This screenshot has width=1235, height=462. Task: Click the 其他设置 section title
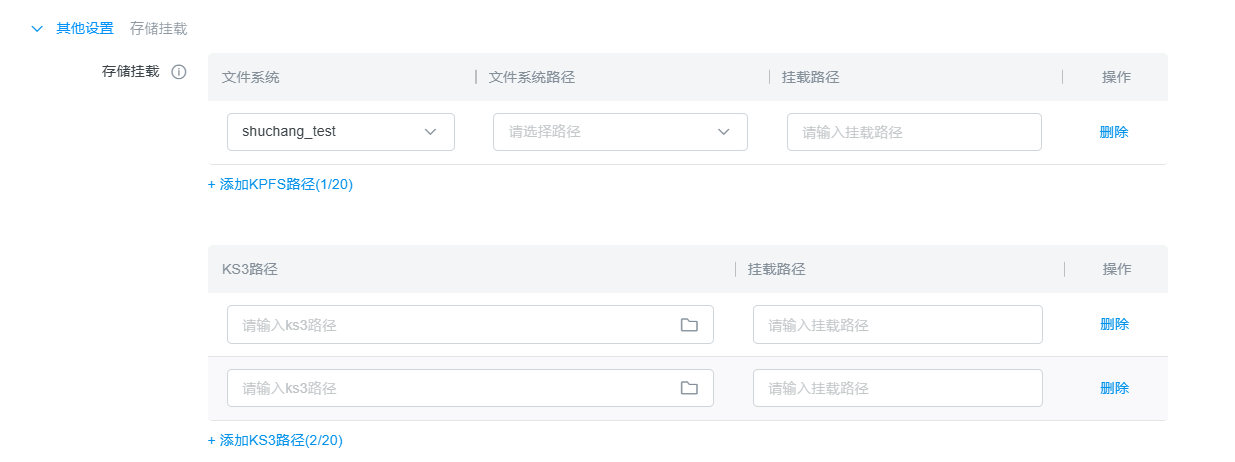(85, 29)
